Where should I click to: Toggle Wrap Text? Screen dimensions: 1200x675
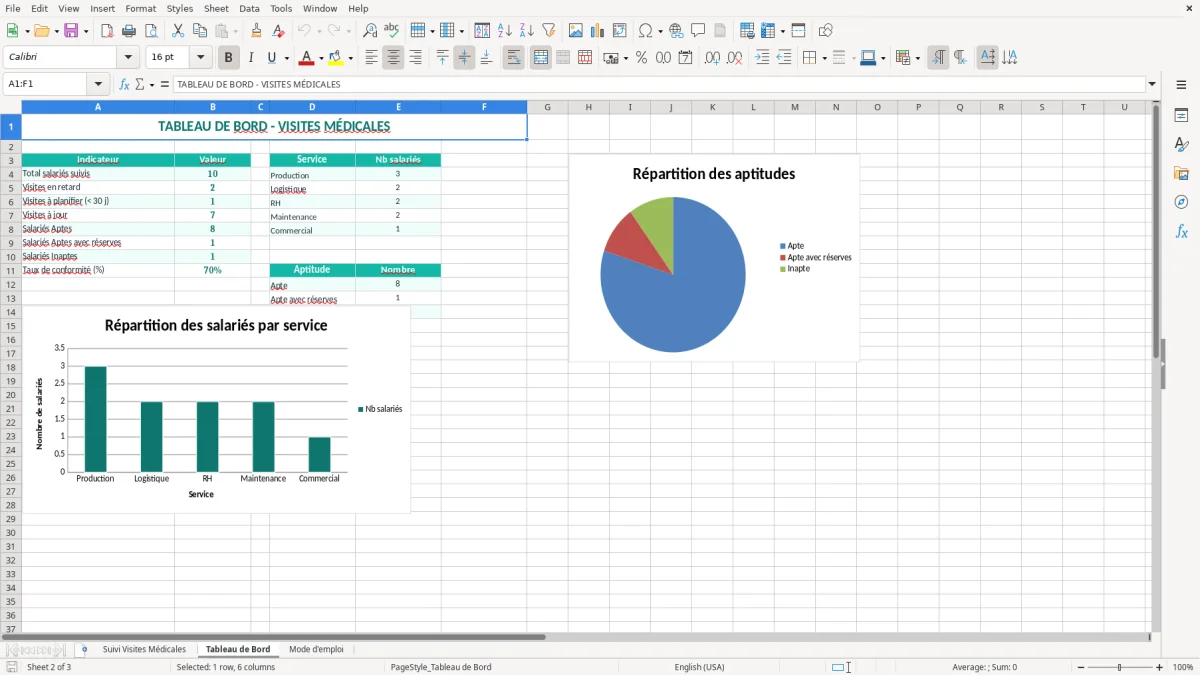coord(513,58)
